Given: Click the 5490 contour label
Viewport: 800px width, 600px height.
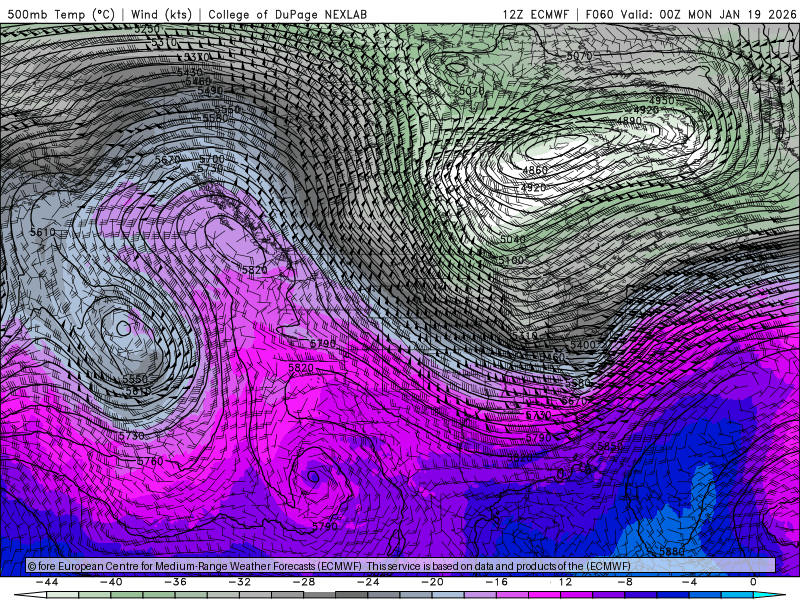Looking at the screenshot, I should point(210,91).
